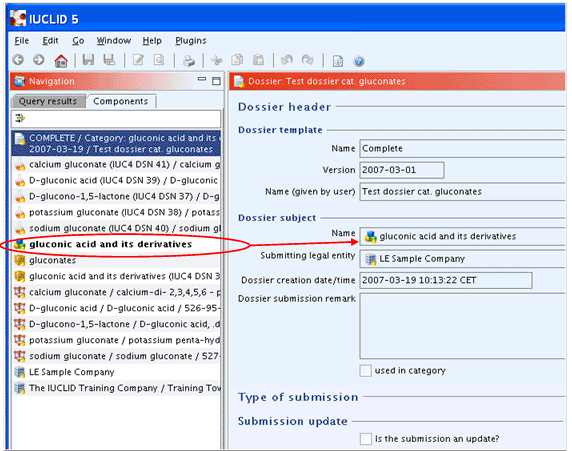572x451 pixels.
Task: Click 'LE Sample Company' in Submitting legal entity
Action: pyautogui.click(x=422, y=259)
